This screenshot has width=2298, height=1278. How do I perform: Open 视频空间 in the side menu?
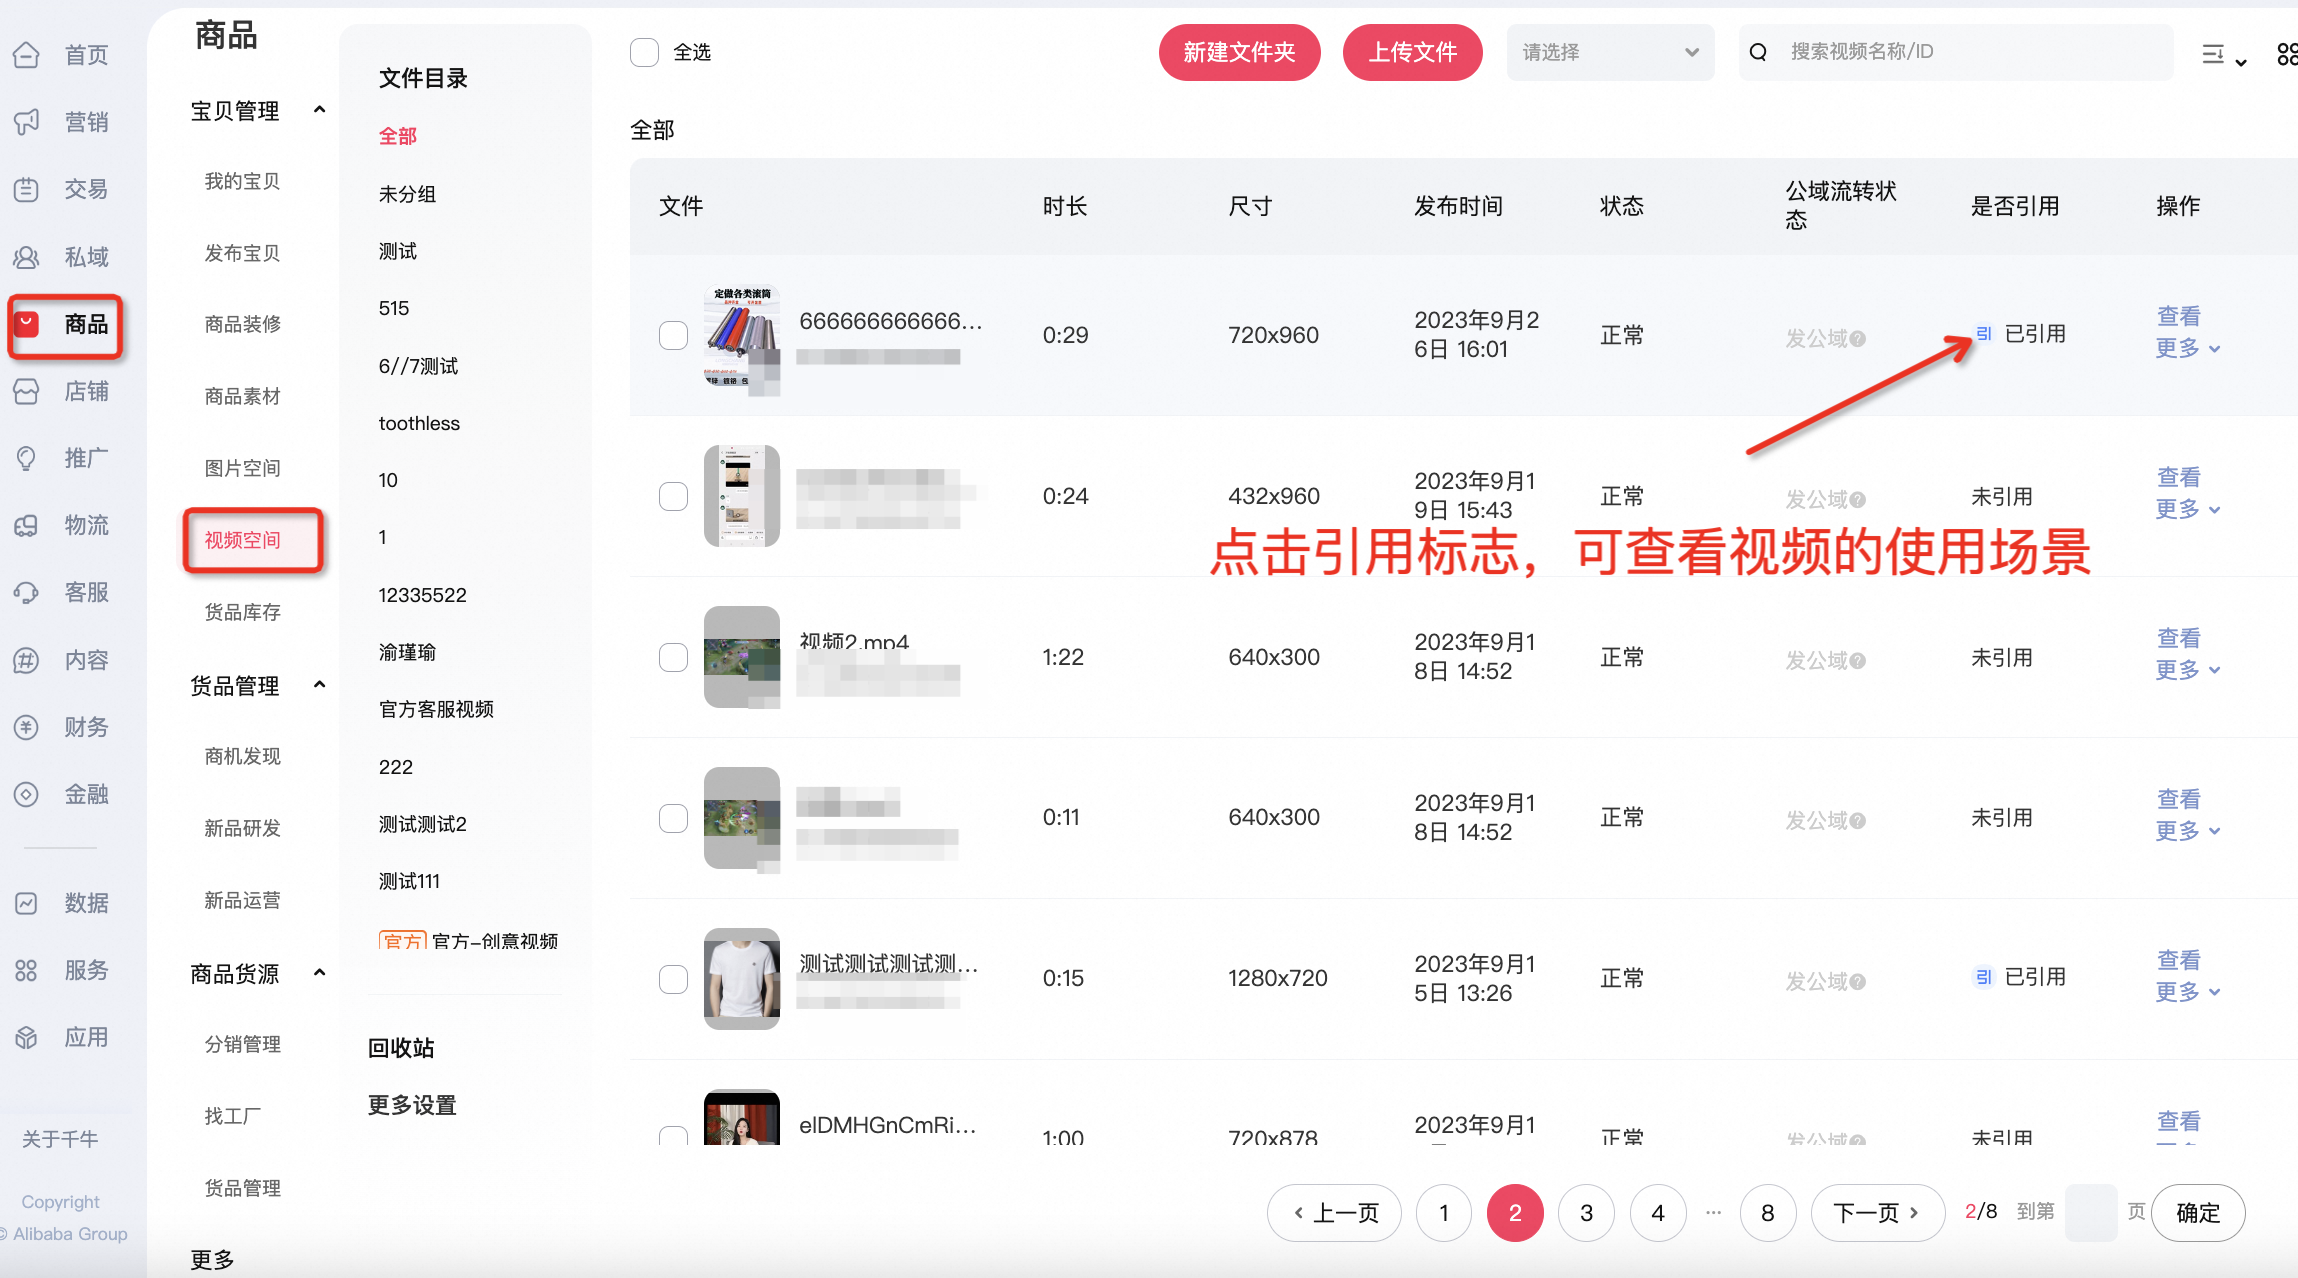tap(242, 540)
